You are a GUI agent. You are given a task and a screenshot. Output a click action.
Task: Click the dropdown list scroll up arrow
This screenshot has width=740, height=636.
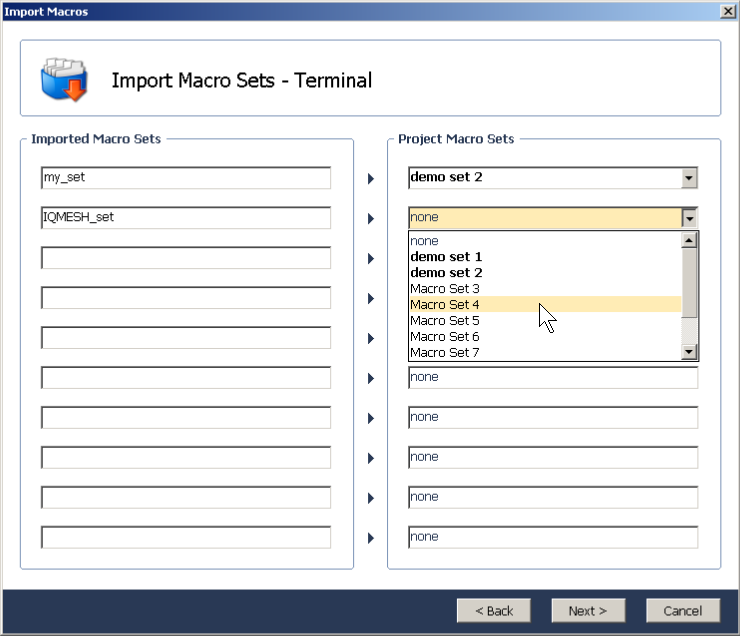coord(690,241)
